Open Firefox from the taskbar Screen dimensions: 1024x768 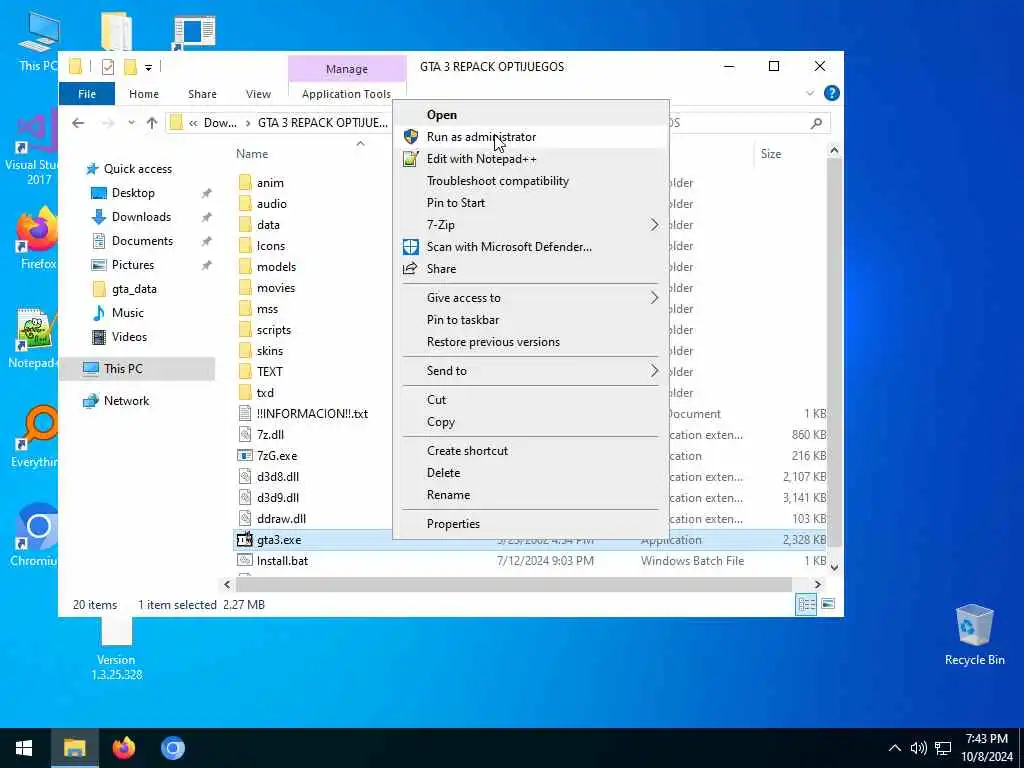pos(123,748)
